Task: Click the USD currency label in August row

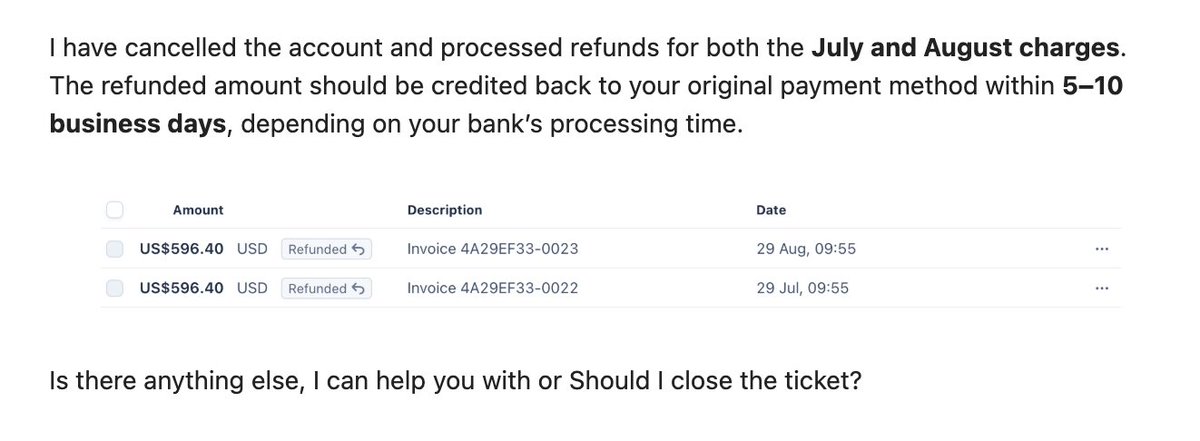Action: pyautogui.click(x=252, y=249)
